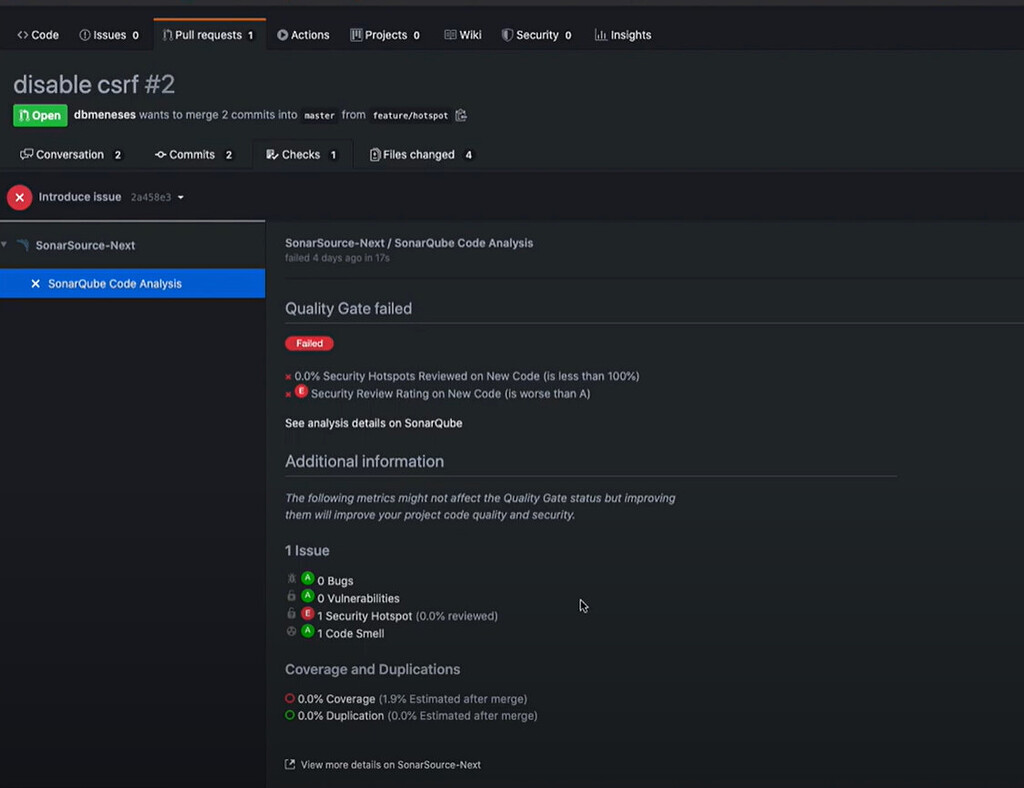Switch to the Conversation tab

coord(70,154)
